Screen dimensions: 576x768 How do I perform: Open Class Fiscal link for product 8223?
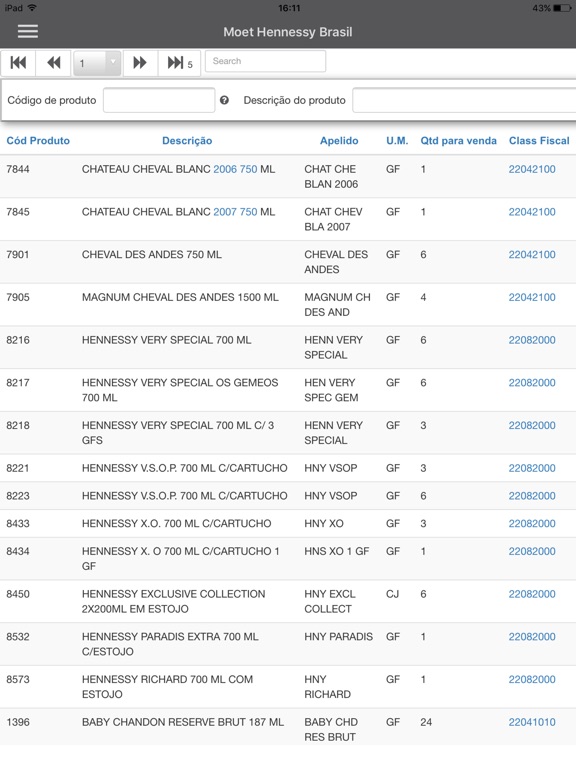coord(532,495)
